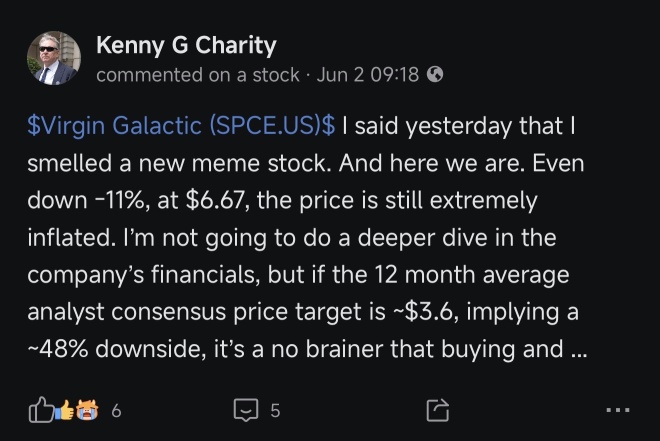Click the yellow thumbs-up emoji reaction

(66, 410)
